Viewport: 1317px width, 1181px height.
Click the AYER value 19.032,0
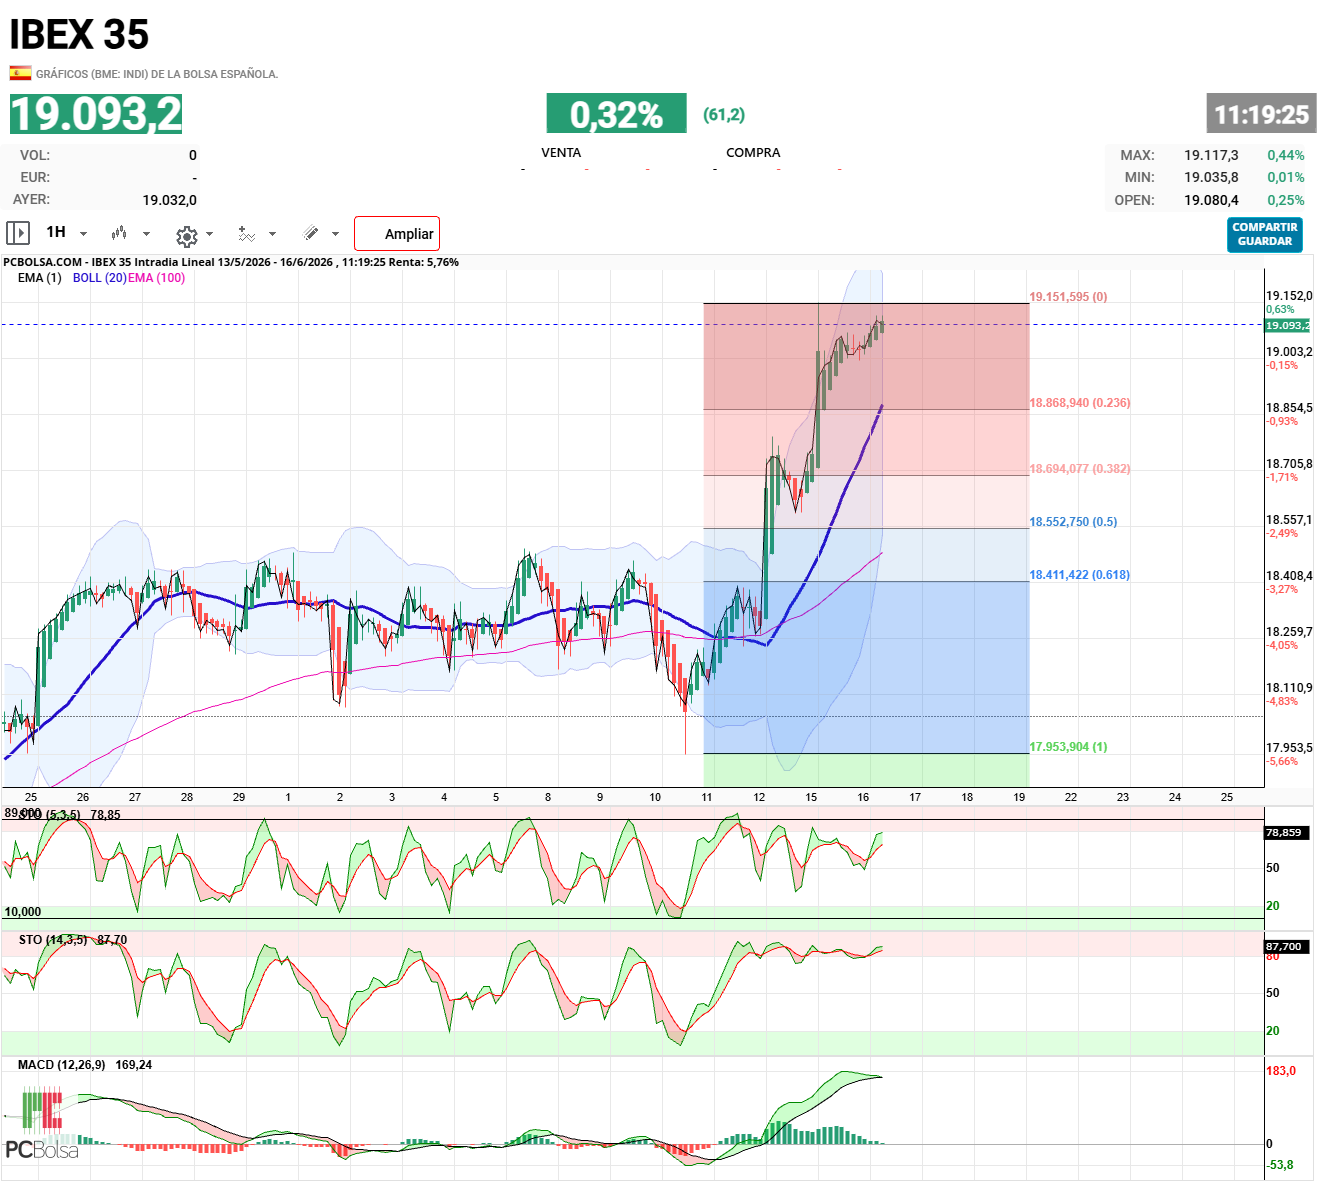point(169,200)
